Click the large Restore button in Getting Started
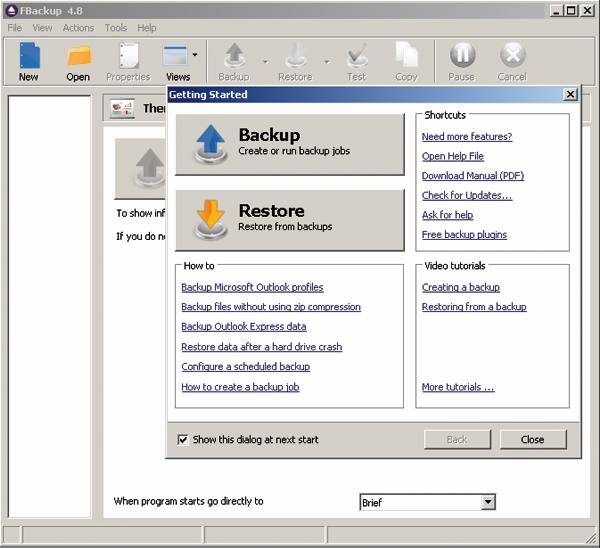Viewport: 600px width, 548px height. pyautogui.click(x=290, y=220)
